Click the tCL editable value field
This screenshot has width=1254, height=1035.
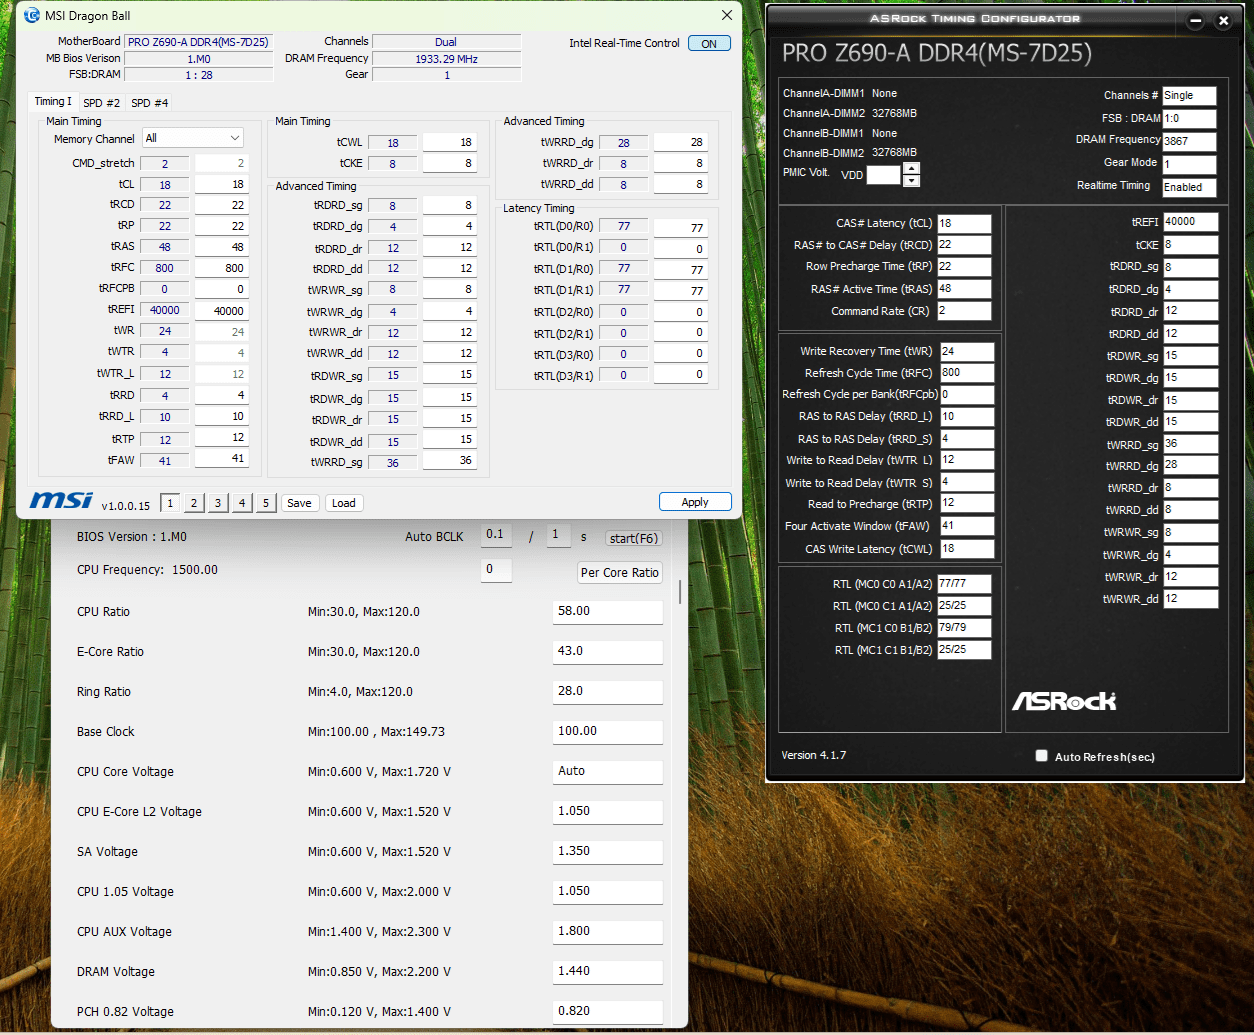click(222, 184)
